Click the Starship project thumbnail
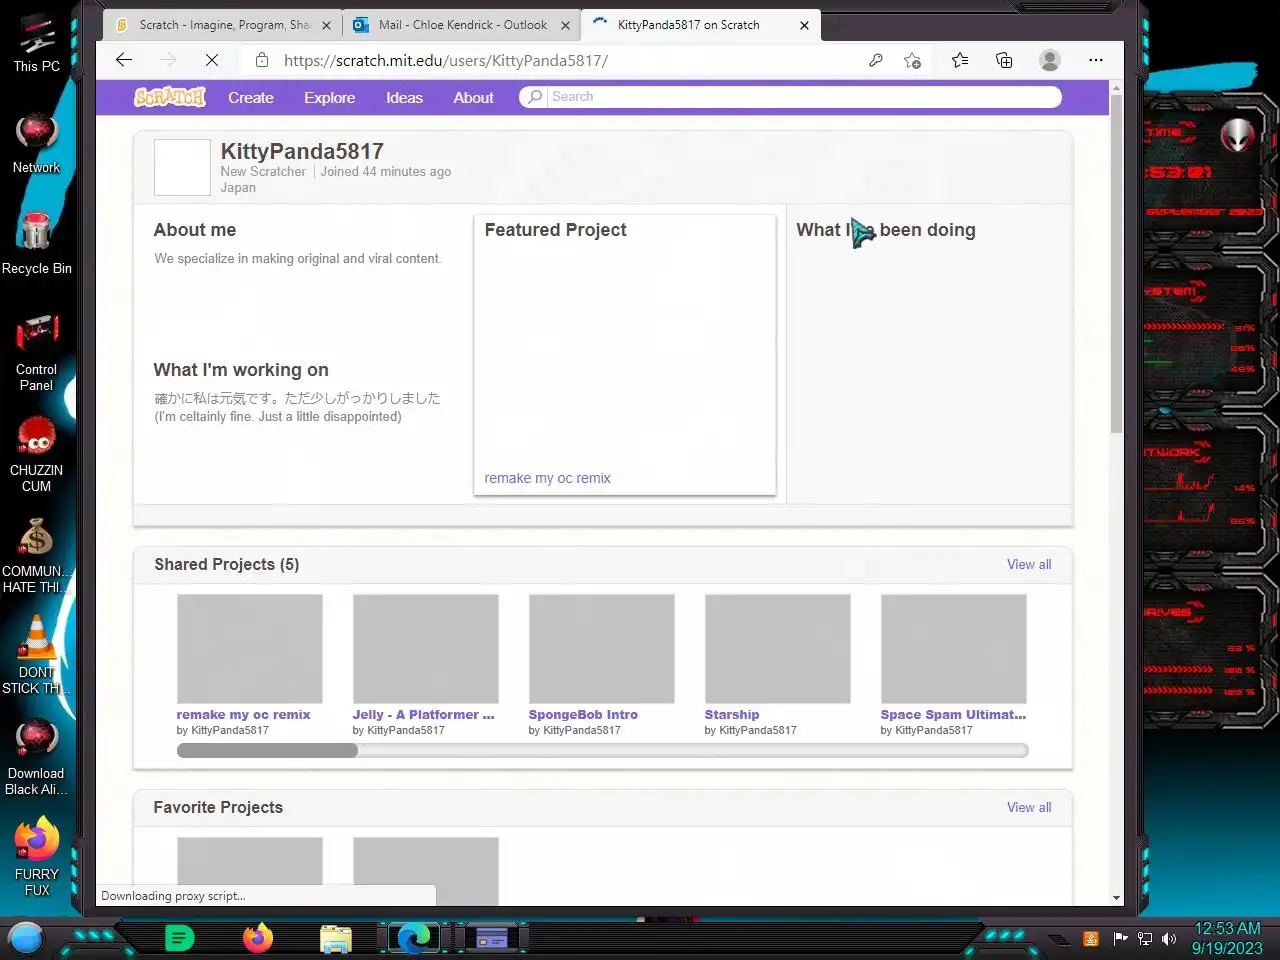 pyautogui.click(x=778, y=649)
